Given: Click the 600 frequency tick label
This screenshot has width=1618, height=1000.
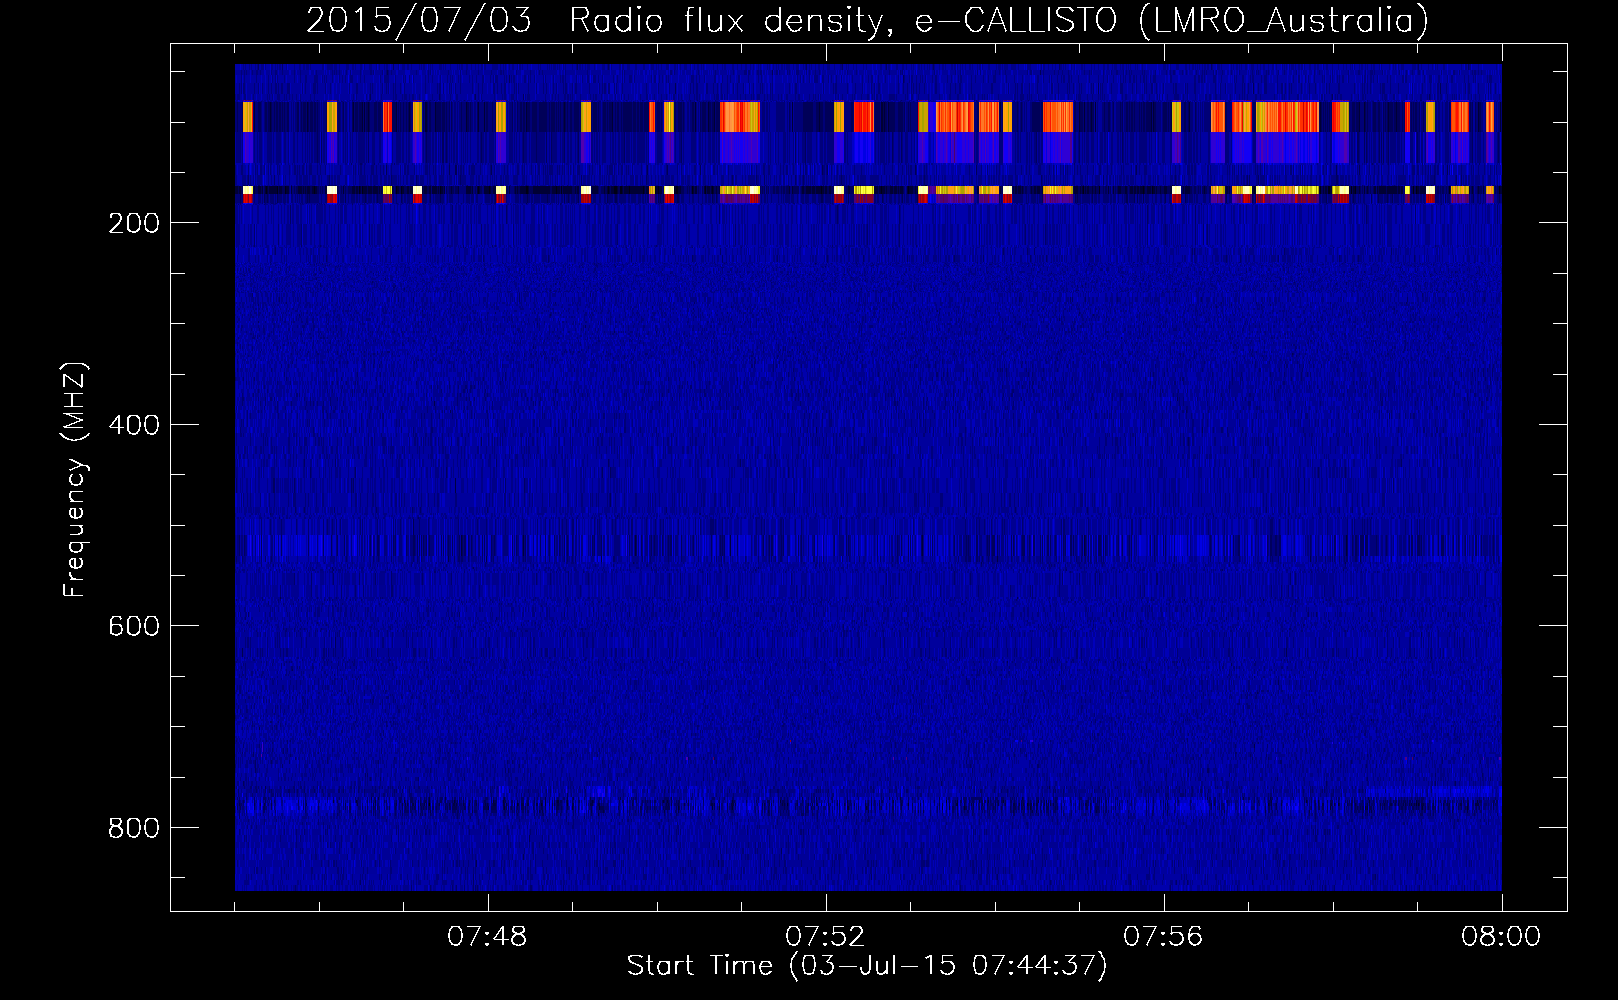Looking at the screenshot, I should click(x=134, y=626).
